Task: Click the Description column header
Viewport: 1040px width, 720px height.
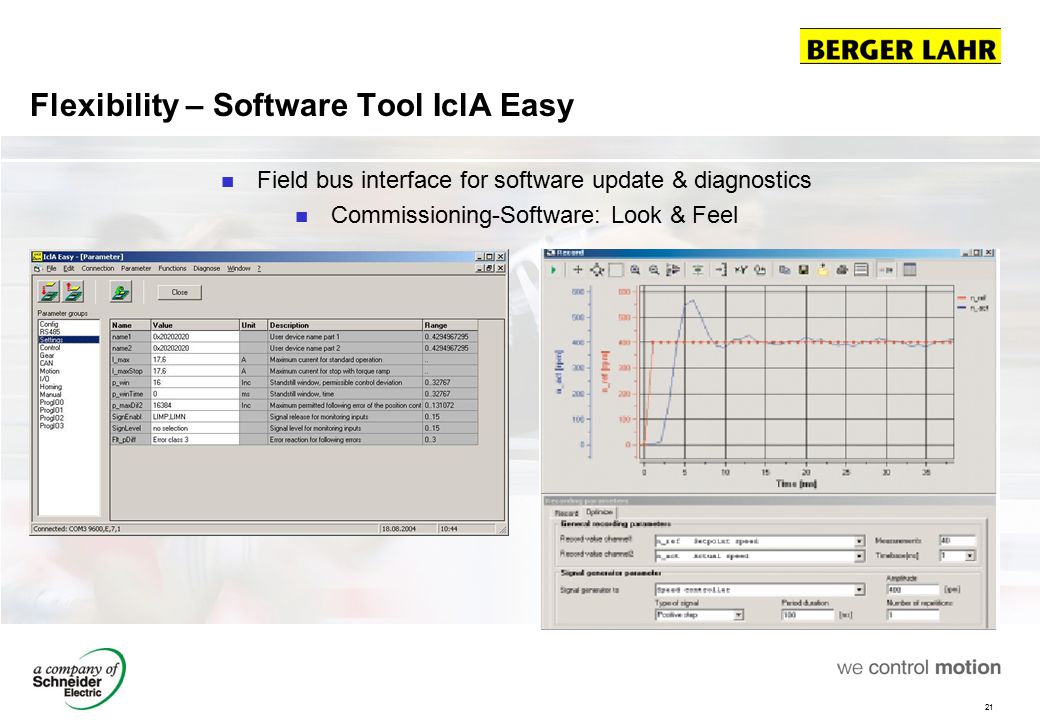Action: point(345,325)
